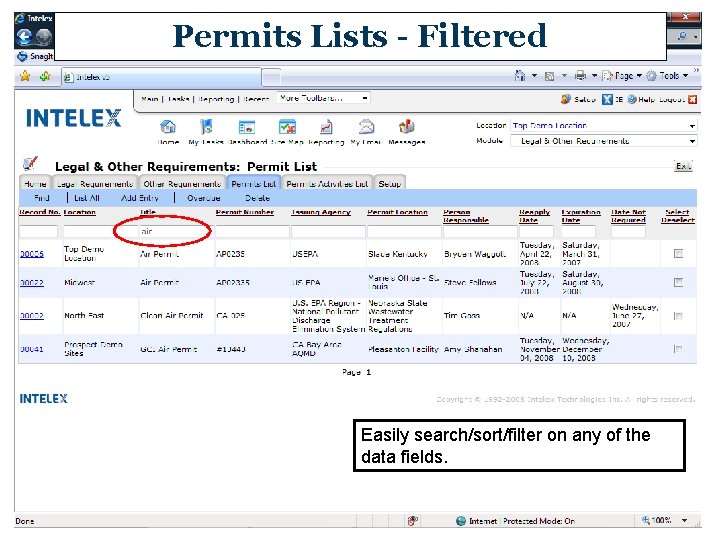This screenshot has width=720, height=540.
Task: Click the browser Print icon
Action: point(580,75)
